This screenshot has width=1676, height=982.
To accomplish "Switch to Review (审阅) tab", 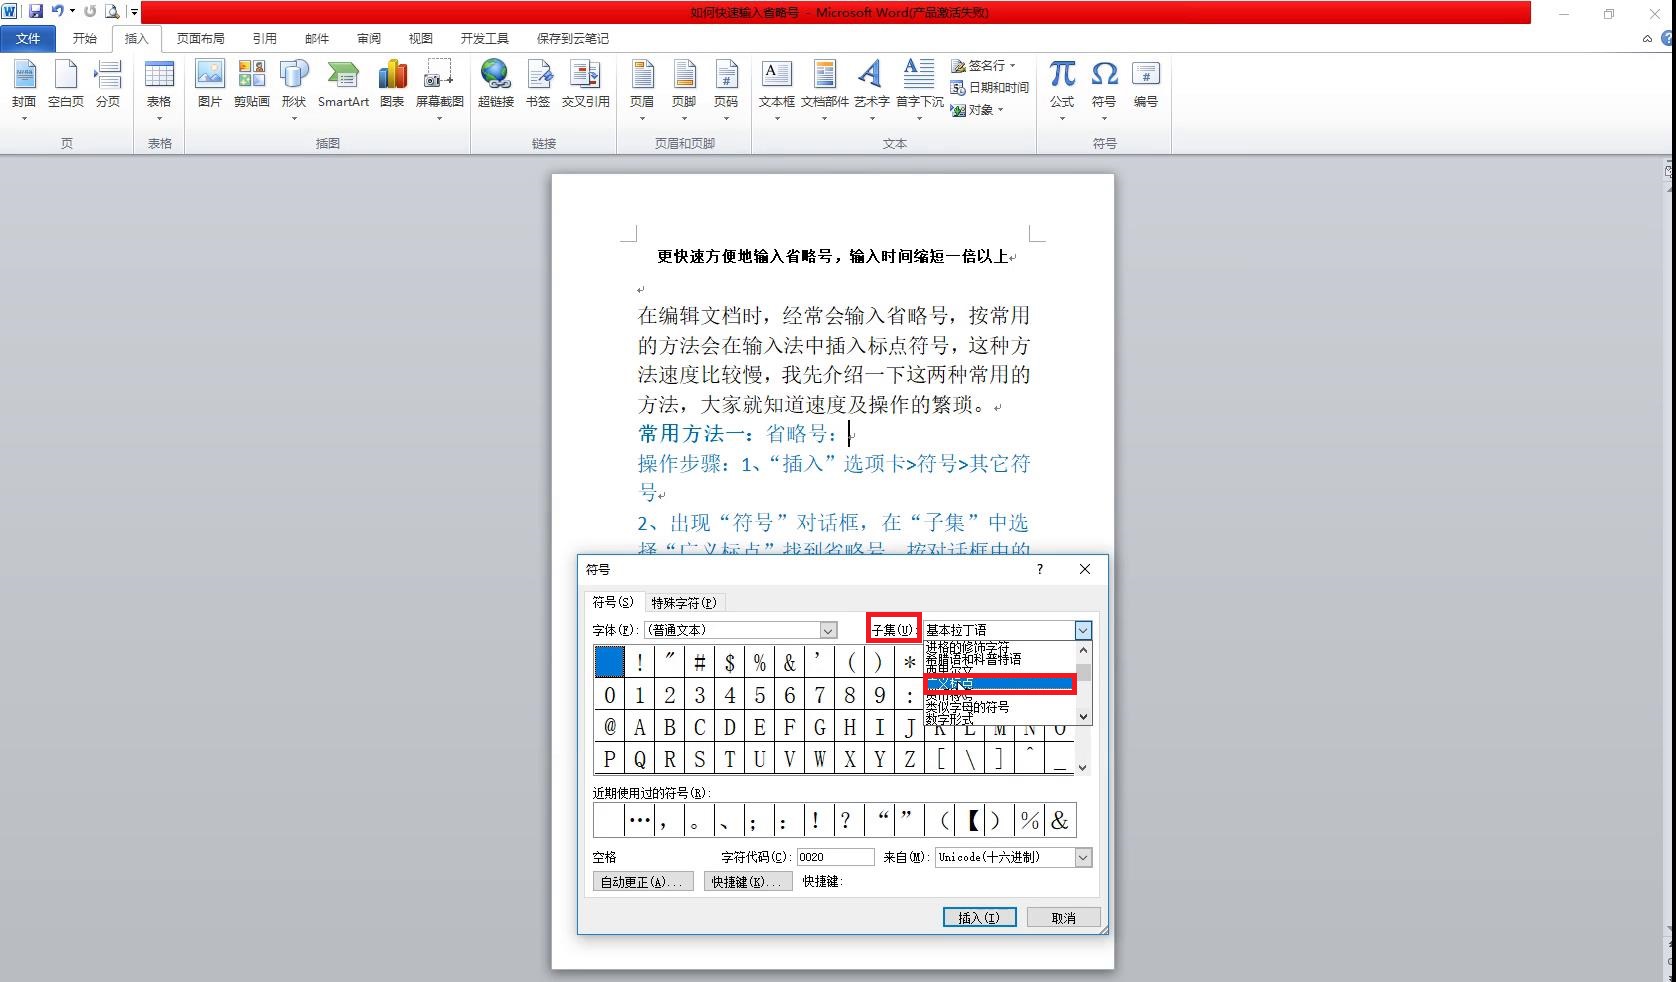I will click(x=369, y=39).
